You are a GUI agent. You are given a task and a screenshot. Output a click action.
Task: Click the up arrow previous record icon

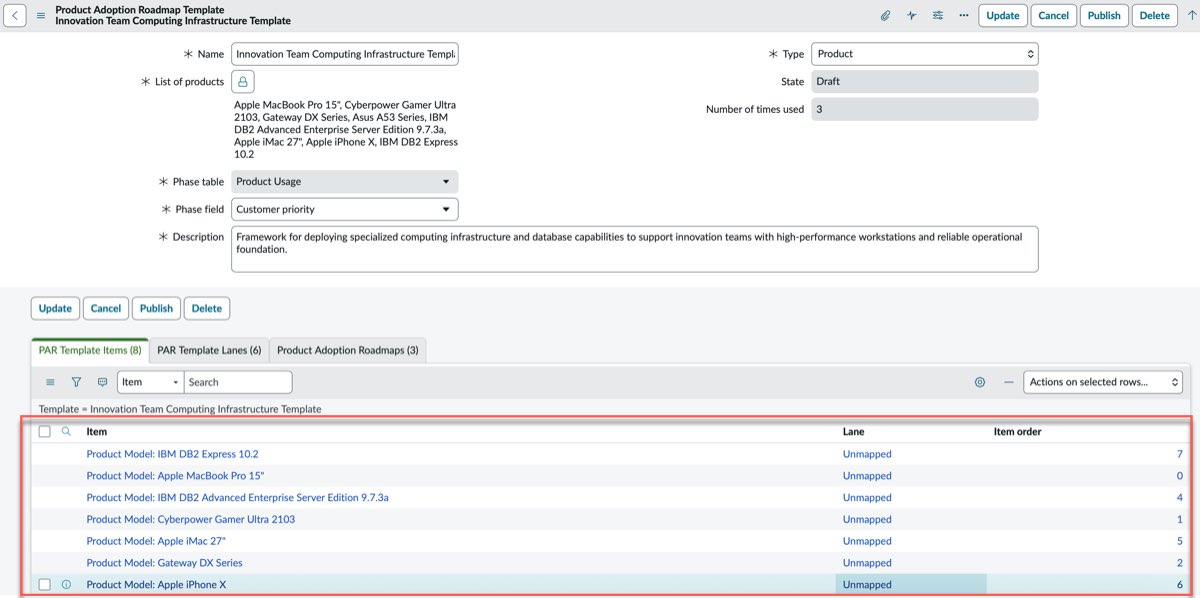(1191, 15)
